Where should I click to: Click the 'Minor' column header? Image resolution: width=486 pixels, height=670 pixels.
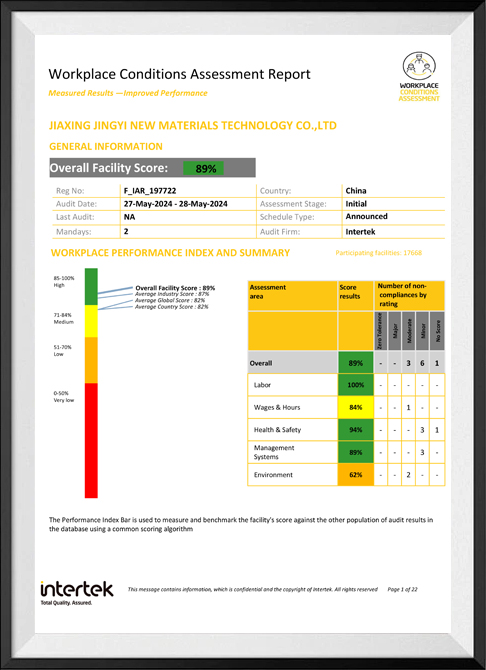pos(422,331)
